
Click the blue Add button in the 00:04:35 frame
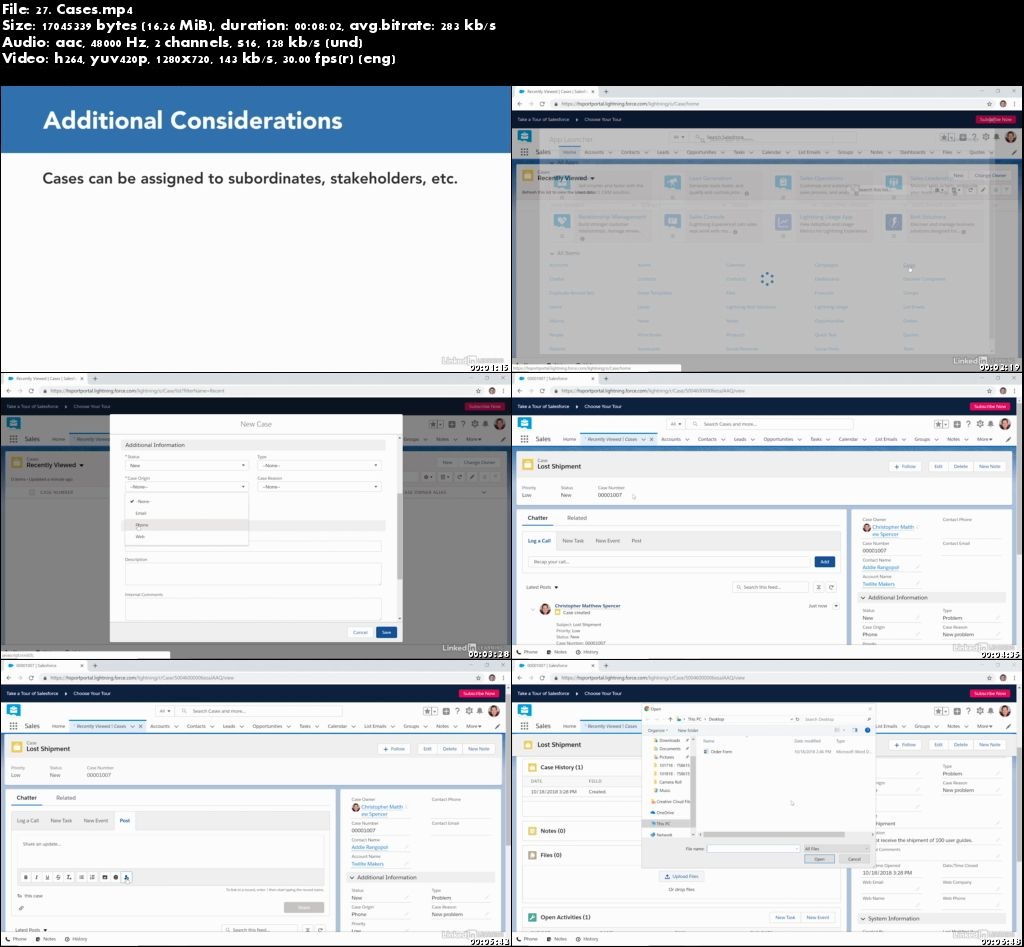825,562
